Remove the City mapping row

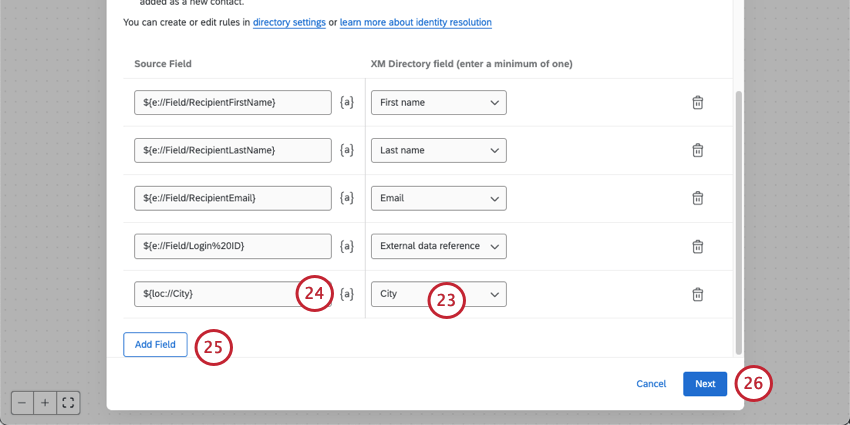[x=698, y=294]
